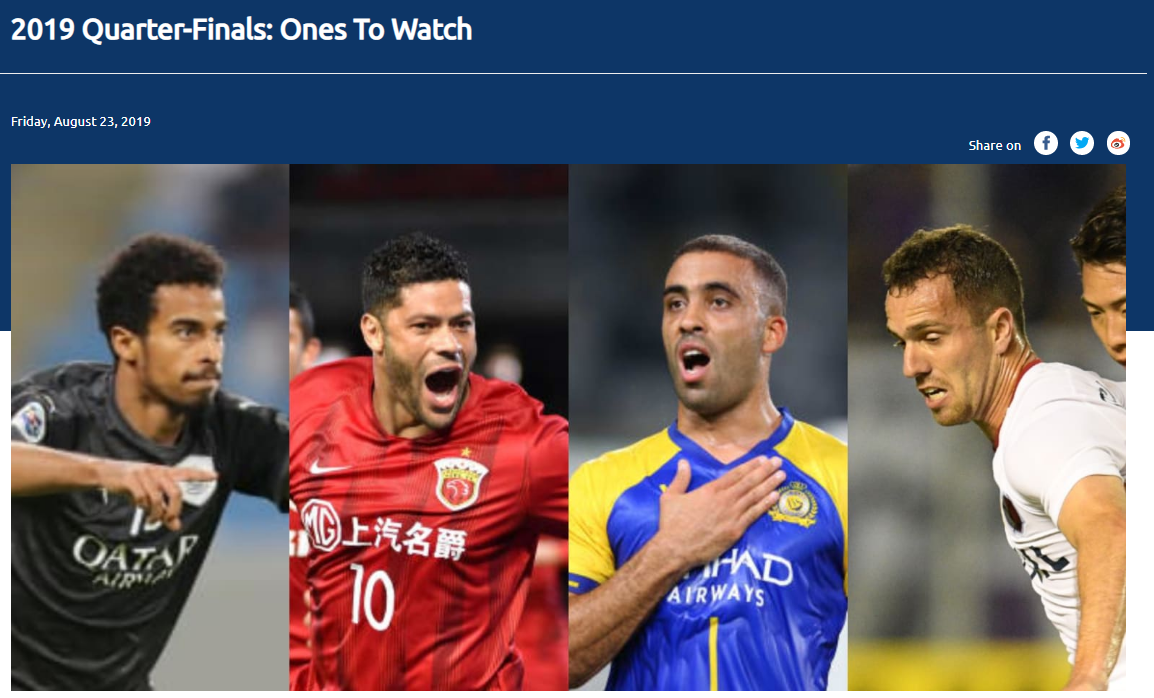Click the Nike swoosh on the red jersey
Screen dimensions: 1154x698
[326, 468]
